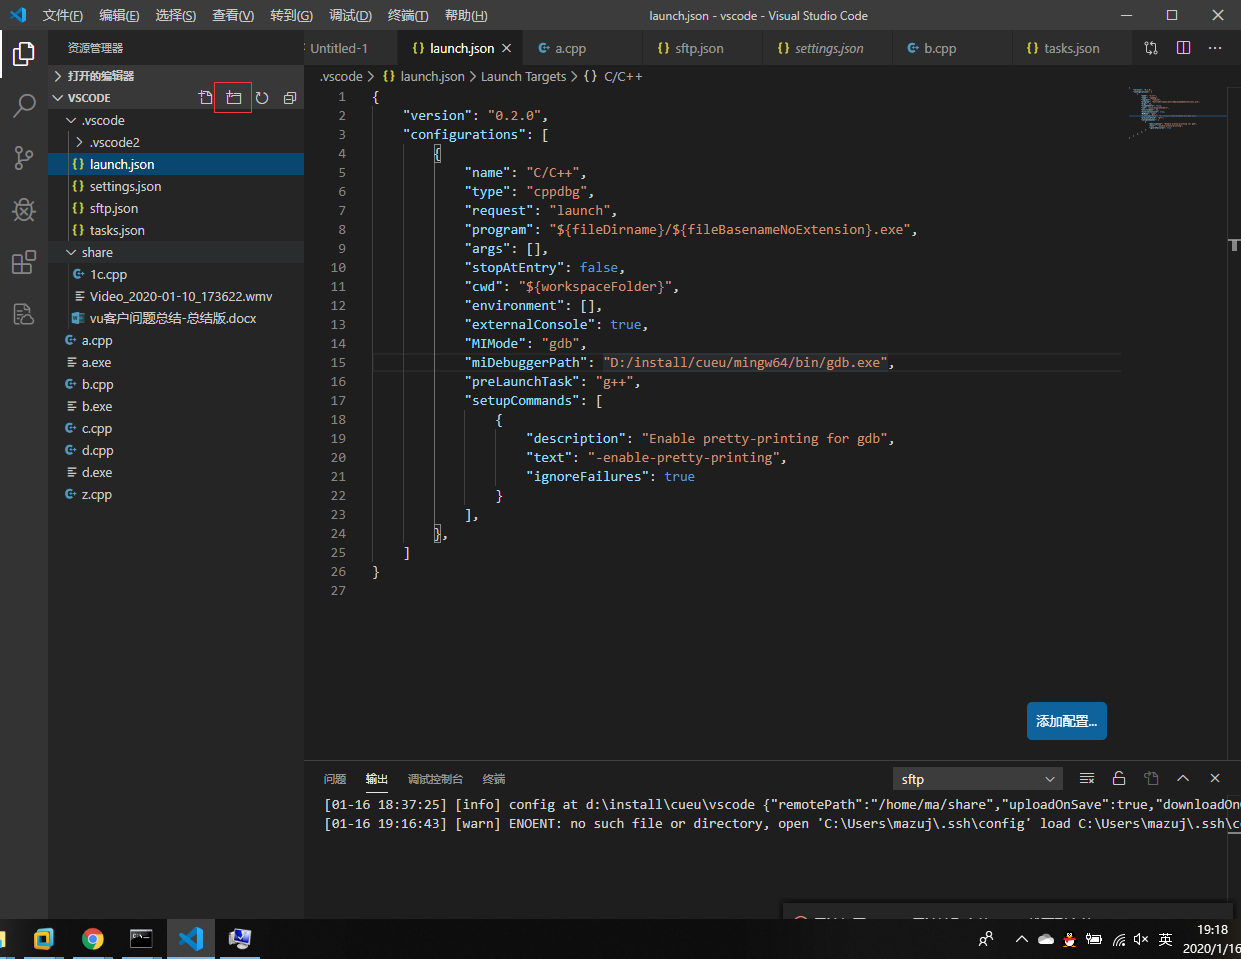The image size is (1241, 959).
Task: Toggle the muted volume tray icon
Action: [x=1141, y=939]
